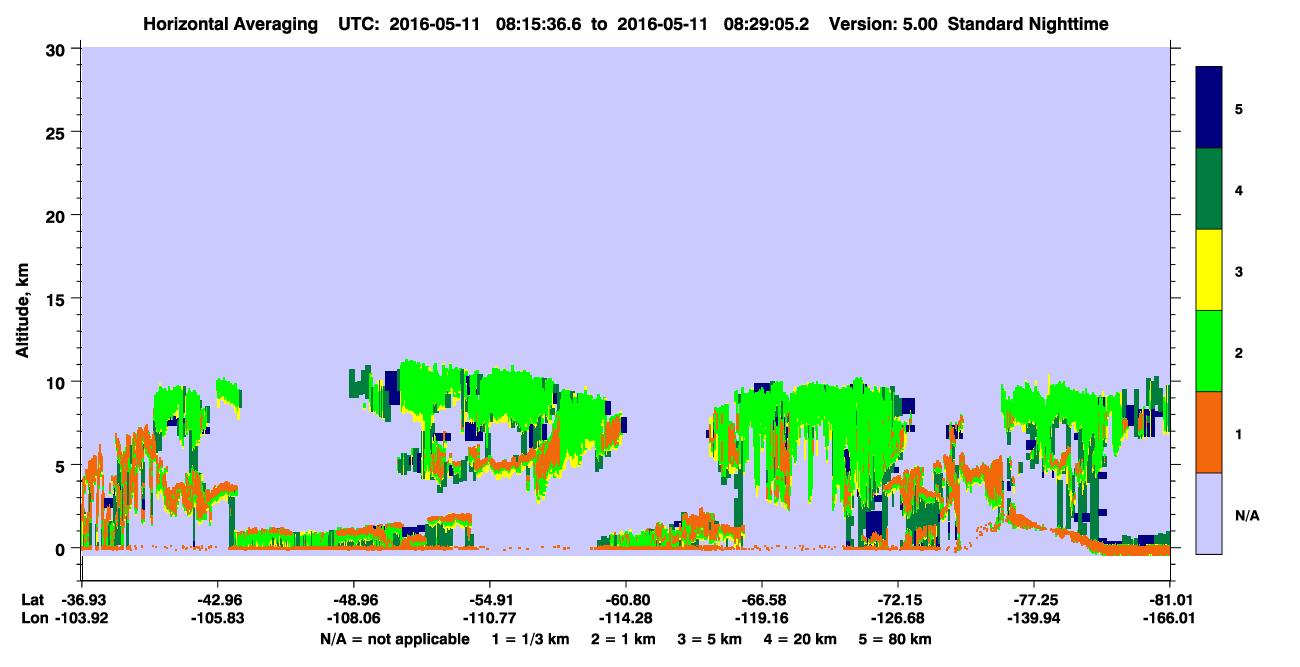Click the longitude value -126.68

pos(897,618)
